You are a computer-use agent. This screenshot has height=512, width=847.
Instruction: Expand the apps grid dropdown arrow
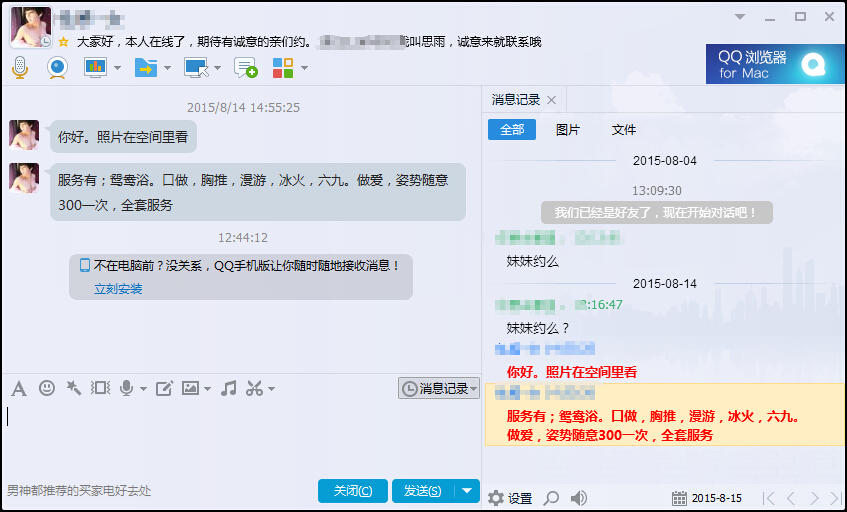(304, 68)
